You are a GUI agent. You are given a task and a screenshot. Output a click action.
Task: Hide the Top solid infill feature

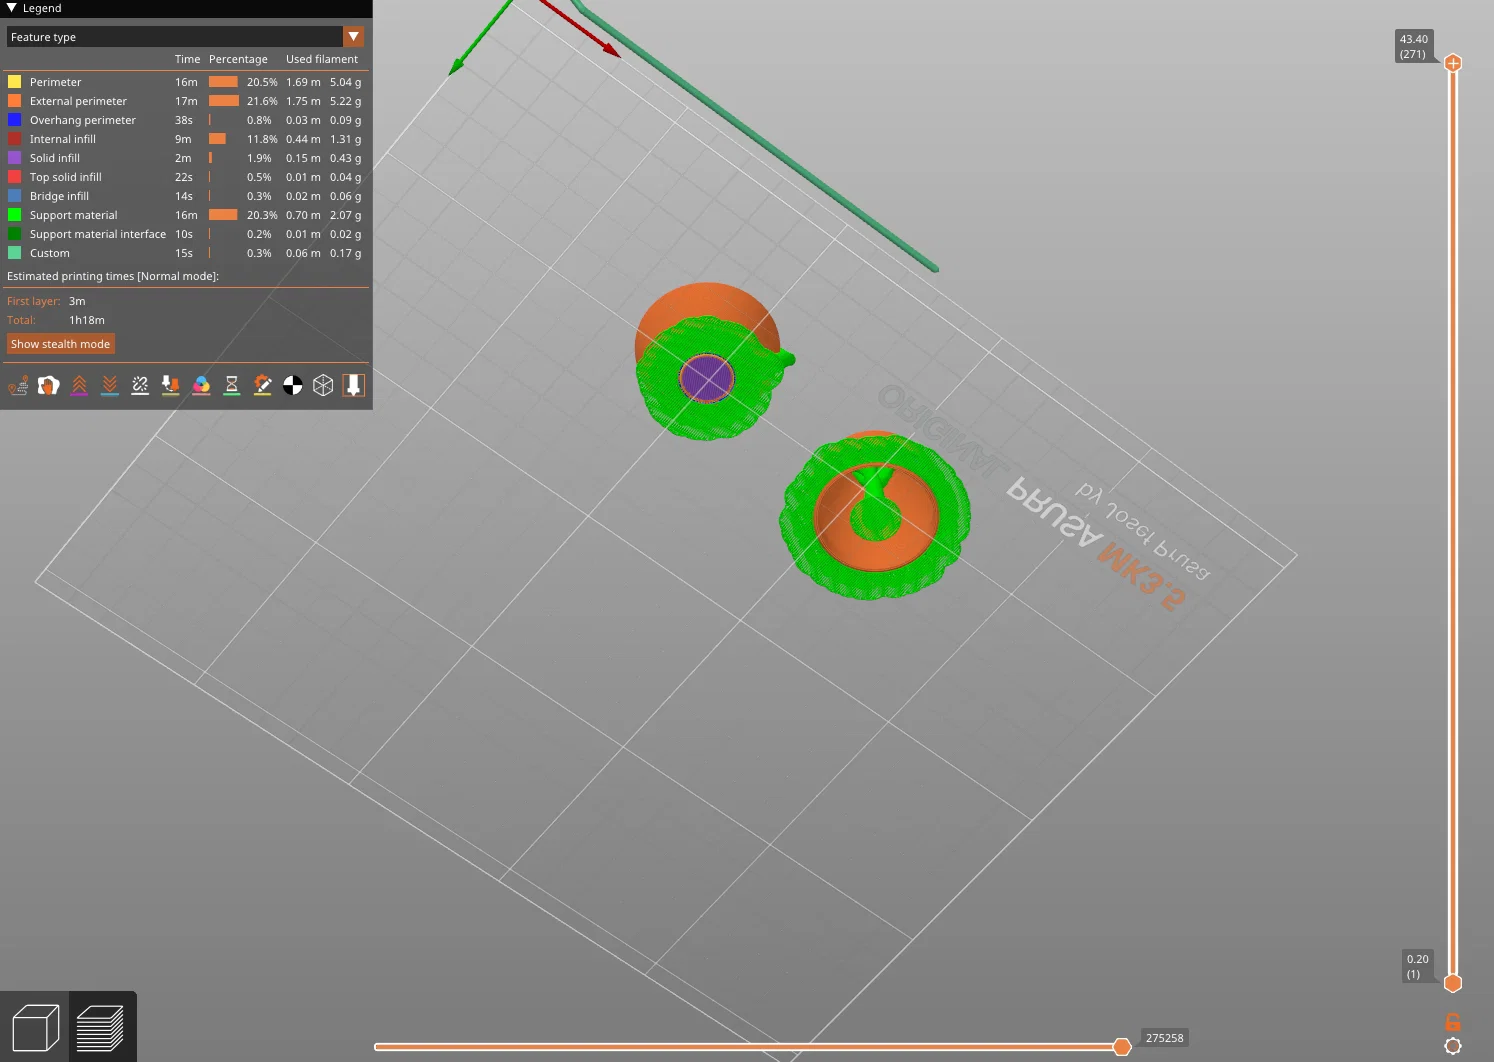(x=185, y=177)
